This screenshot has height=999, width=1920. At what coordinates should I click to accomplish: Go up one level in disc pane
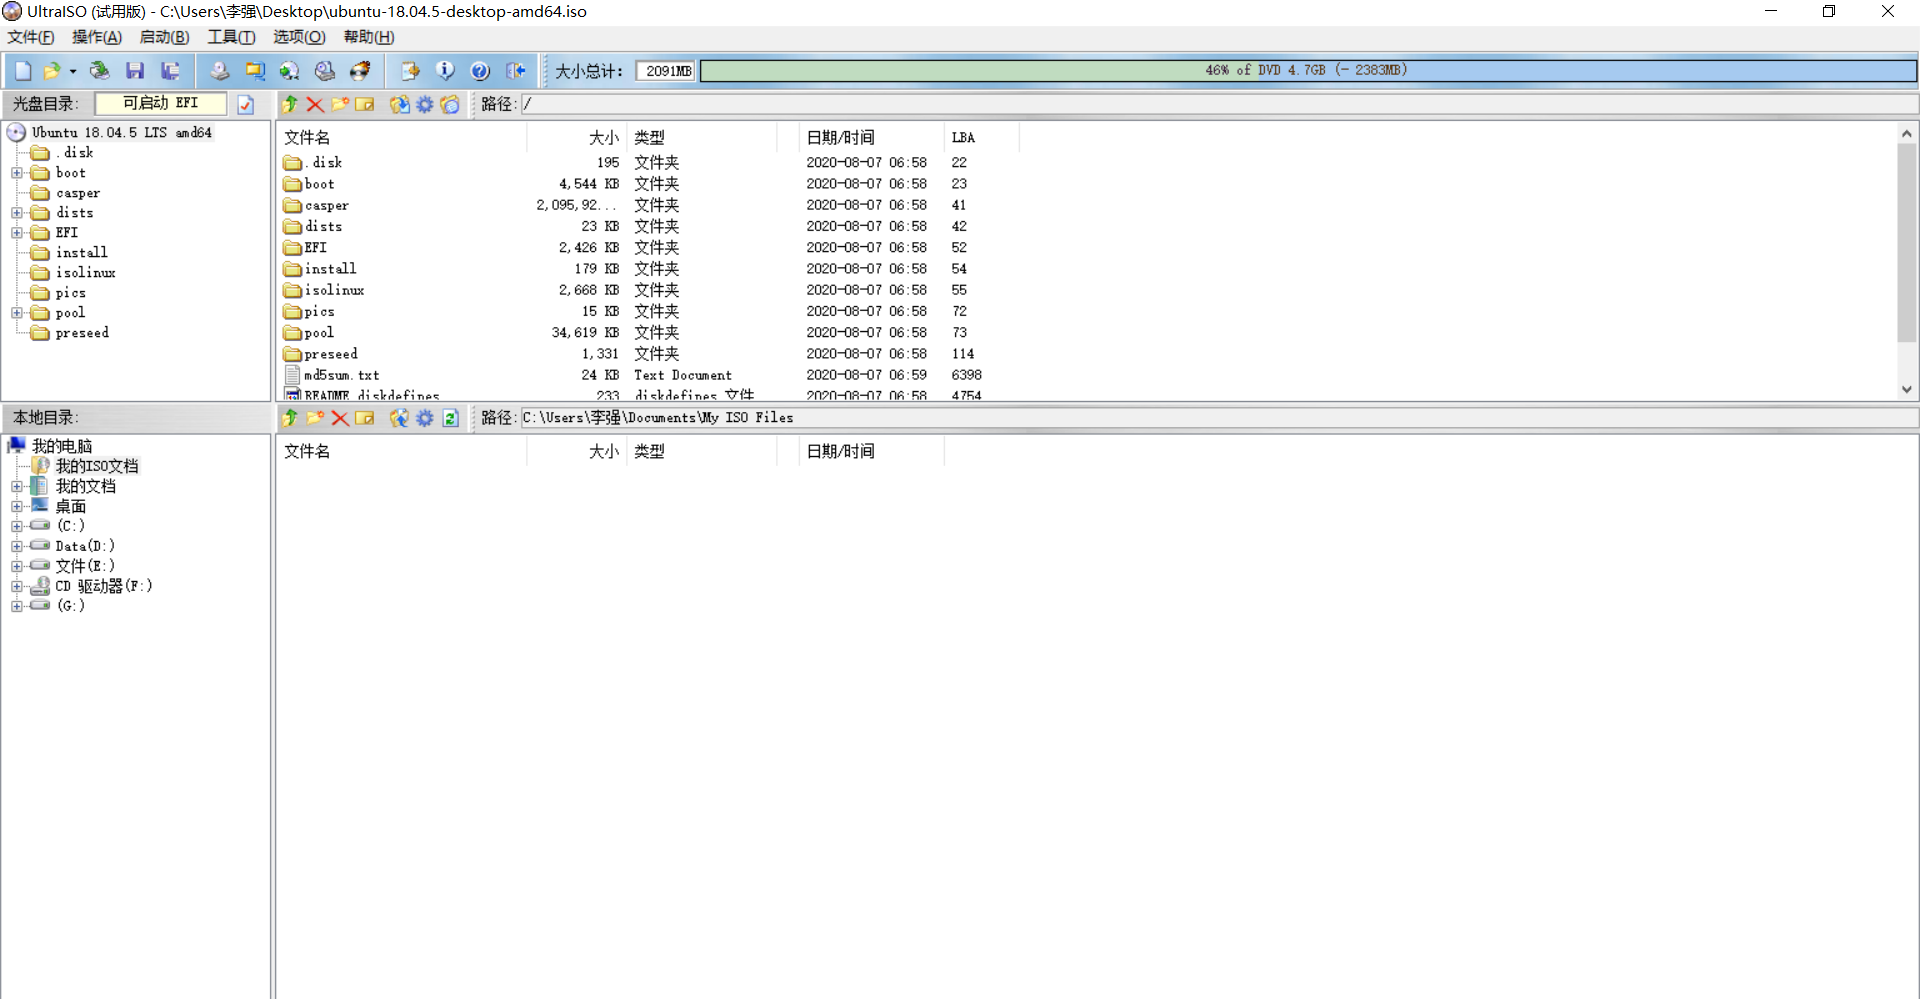(x=290, y=104)
